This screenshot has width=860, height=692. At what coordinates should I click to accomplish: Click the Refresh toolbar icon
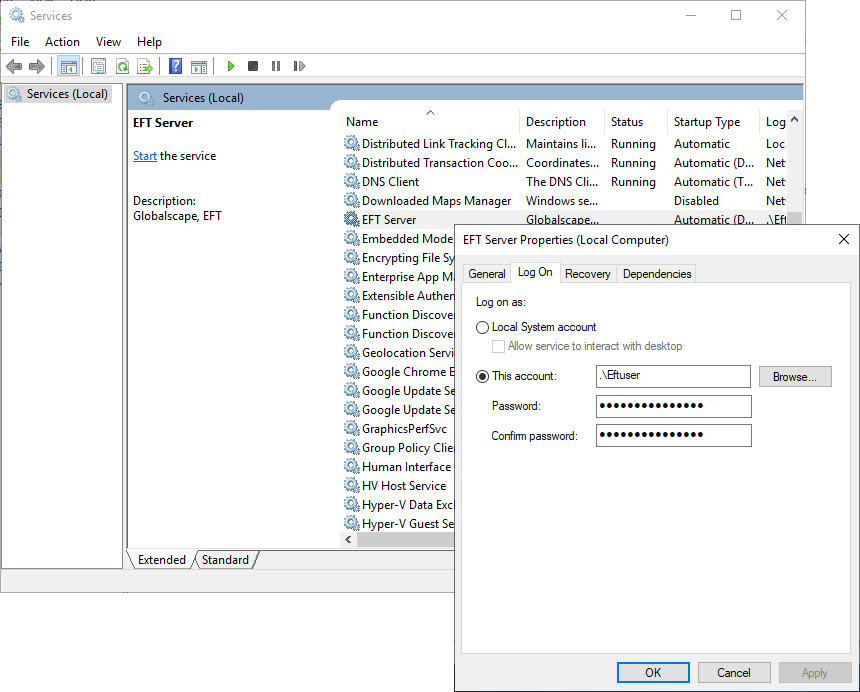point(122,67)
